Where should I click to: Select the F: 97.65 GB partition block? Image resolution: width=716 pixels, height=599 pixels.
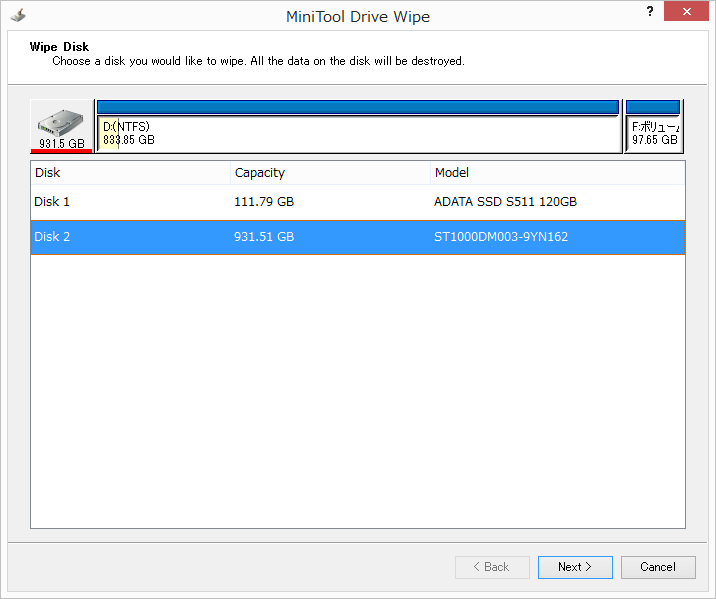pyautogui.click(x=653, y=126)
